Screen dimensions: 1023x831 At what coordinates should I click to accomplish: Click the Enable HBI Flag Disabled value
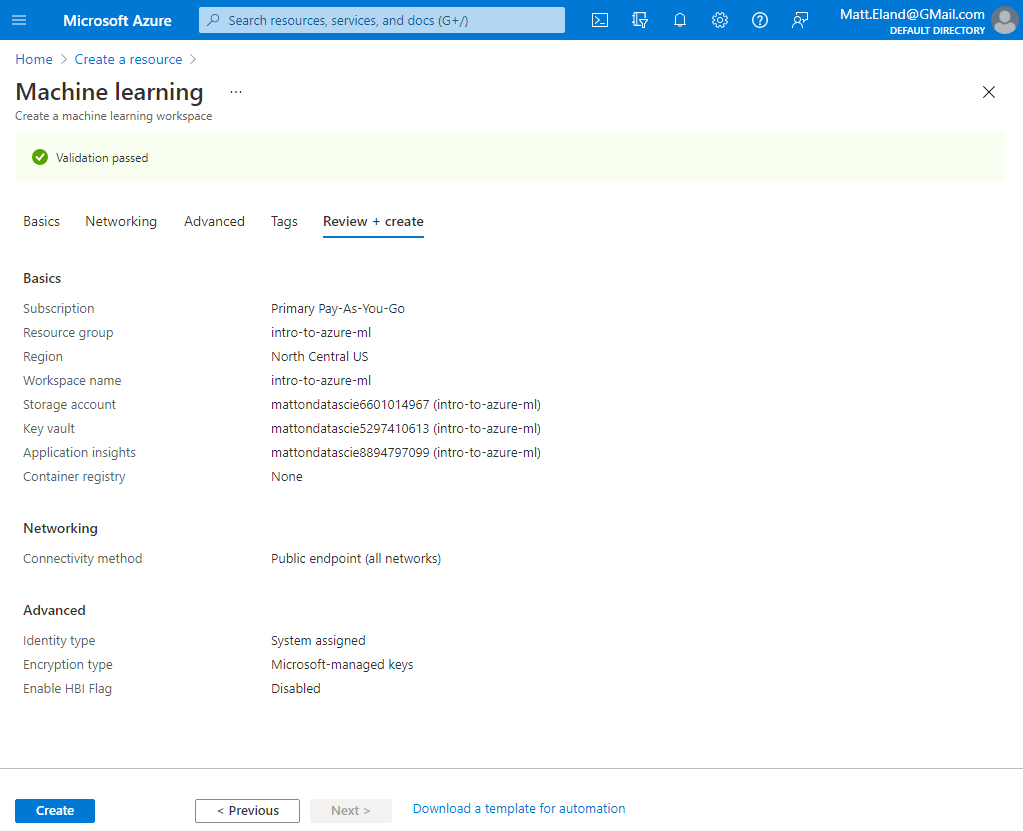[x=296, y=689]
